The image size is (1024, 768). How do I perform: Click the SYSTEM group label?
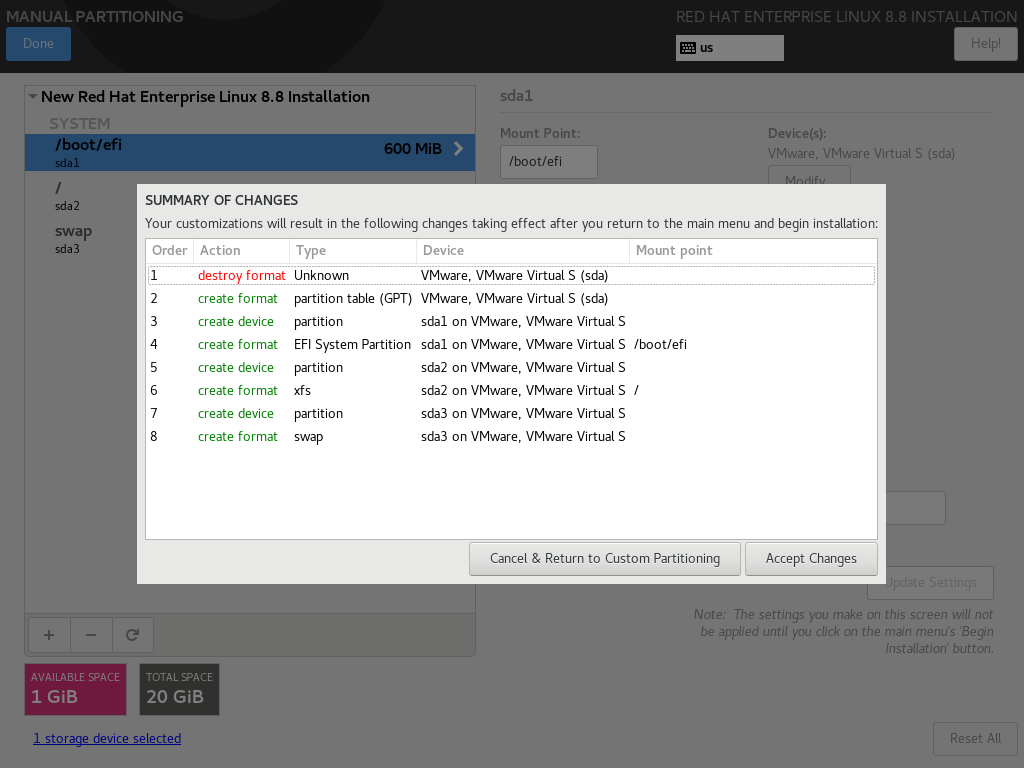80,123
